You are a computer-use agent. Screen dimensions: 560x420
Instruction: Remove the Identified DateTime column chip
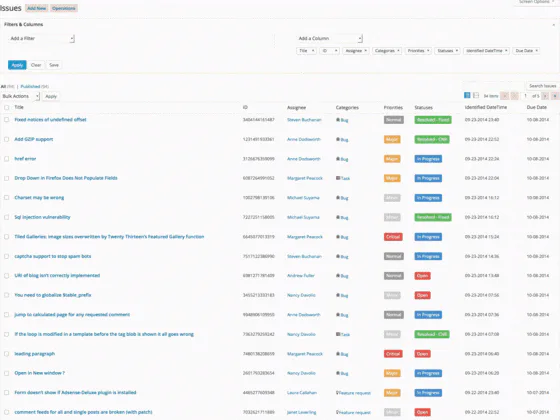click(x=506, y=51)
